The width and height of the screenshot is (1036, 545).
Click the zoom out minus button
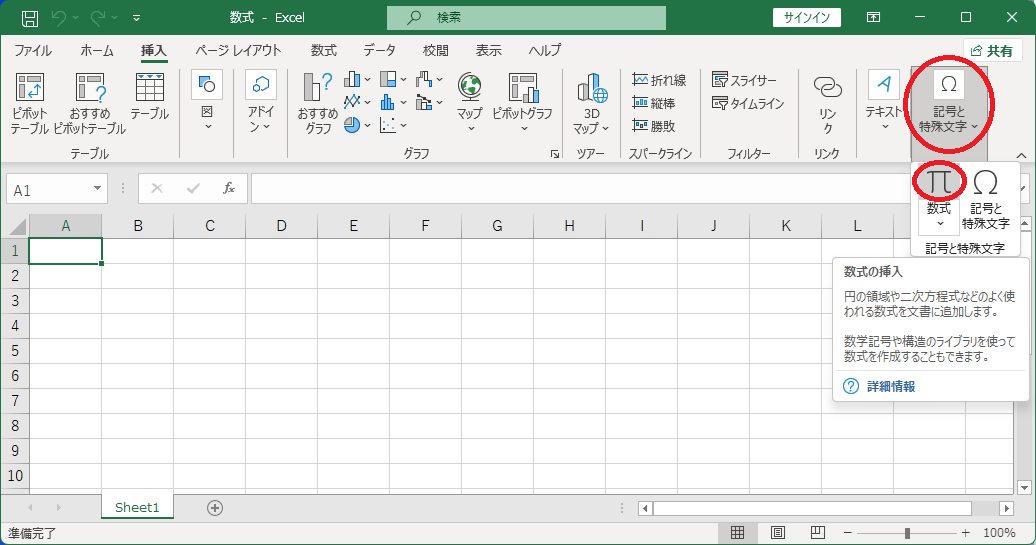click(x=848, y=532)
